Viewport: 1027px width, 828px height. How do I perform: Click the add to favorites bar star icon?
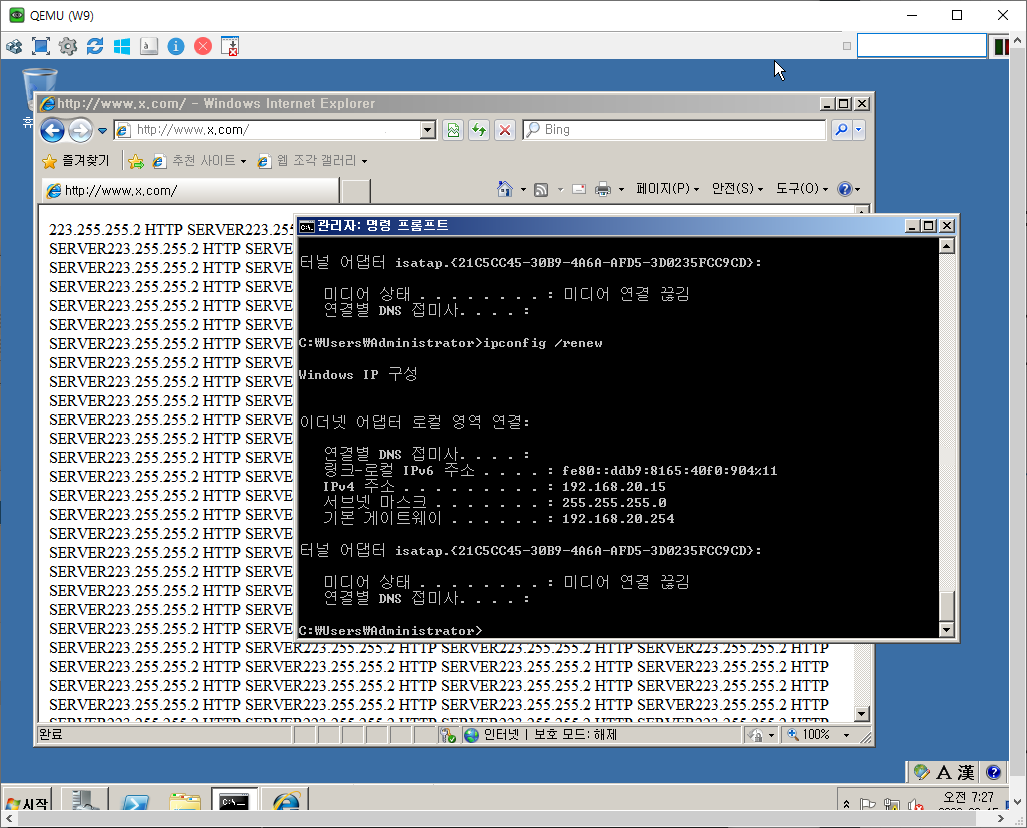click(136, 161)
